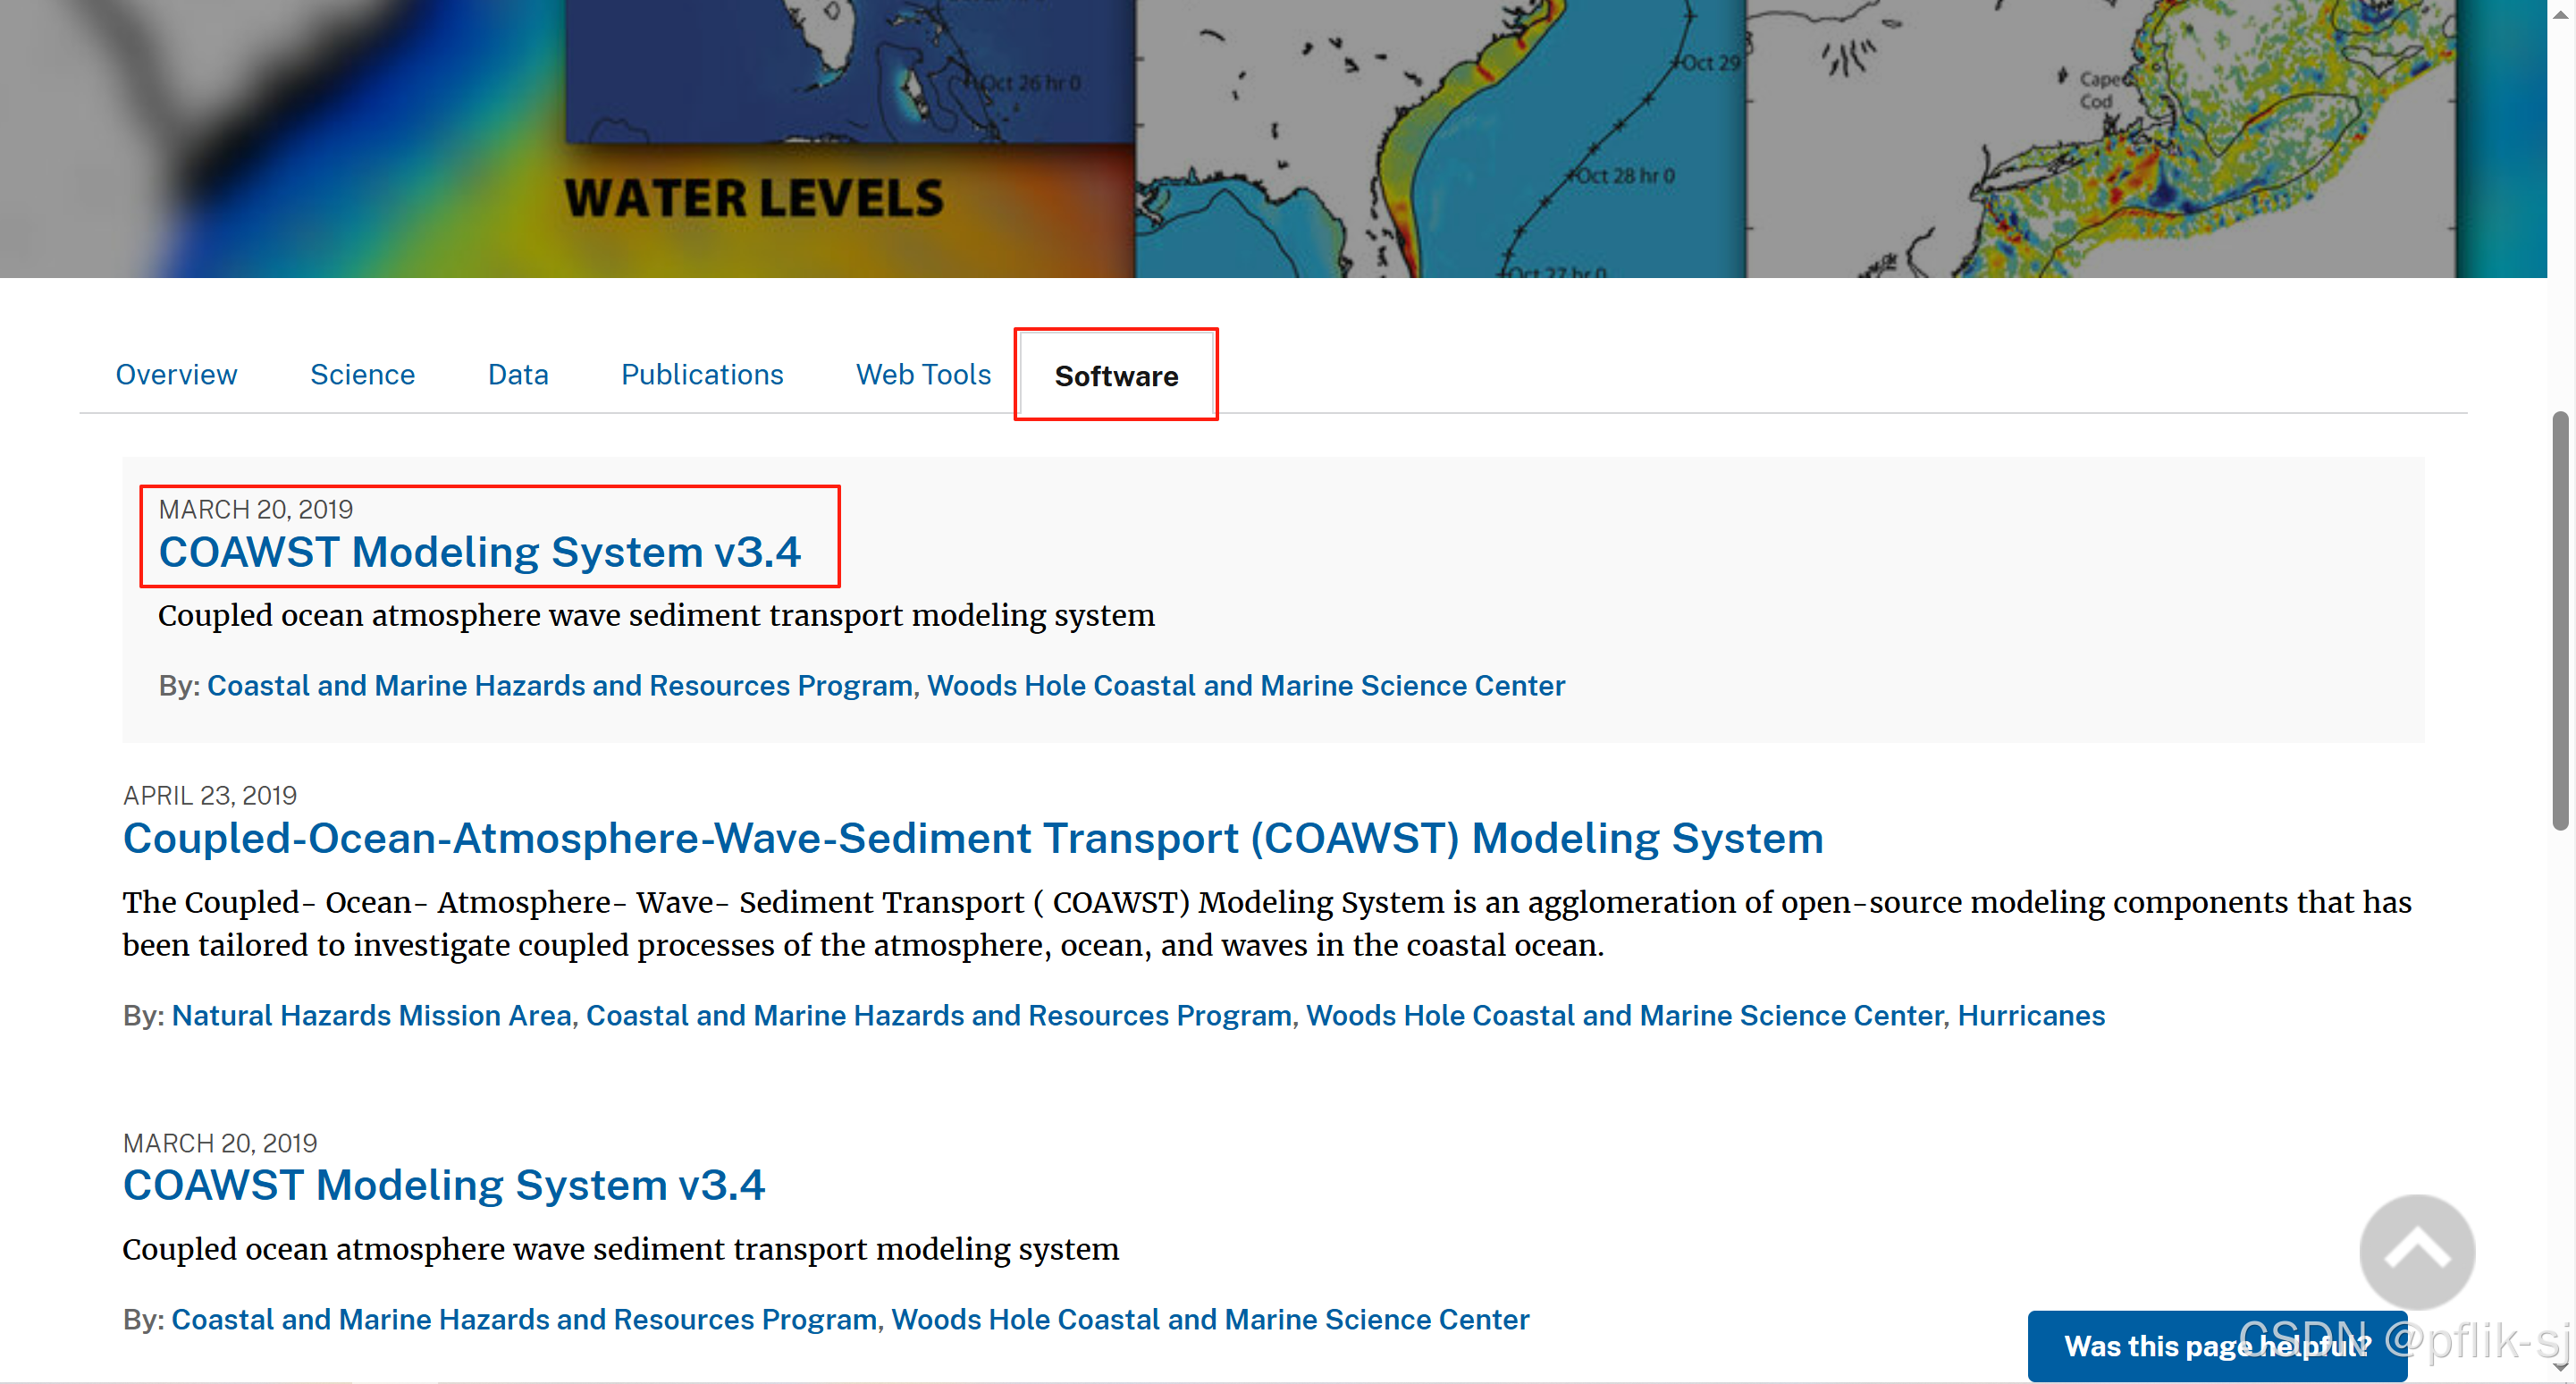Viewport: 2576px width, 1384px height.
Task: Click the vertical scrollbar thumb
Action: (x=2560, y=620)
